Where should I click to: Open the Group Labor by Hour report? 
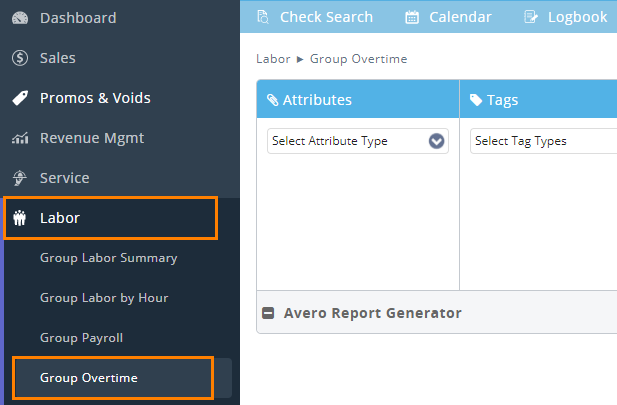click(x=104, y=298)
